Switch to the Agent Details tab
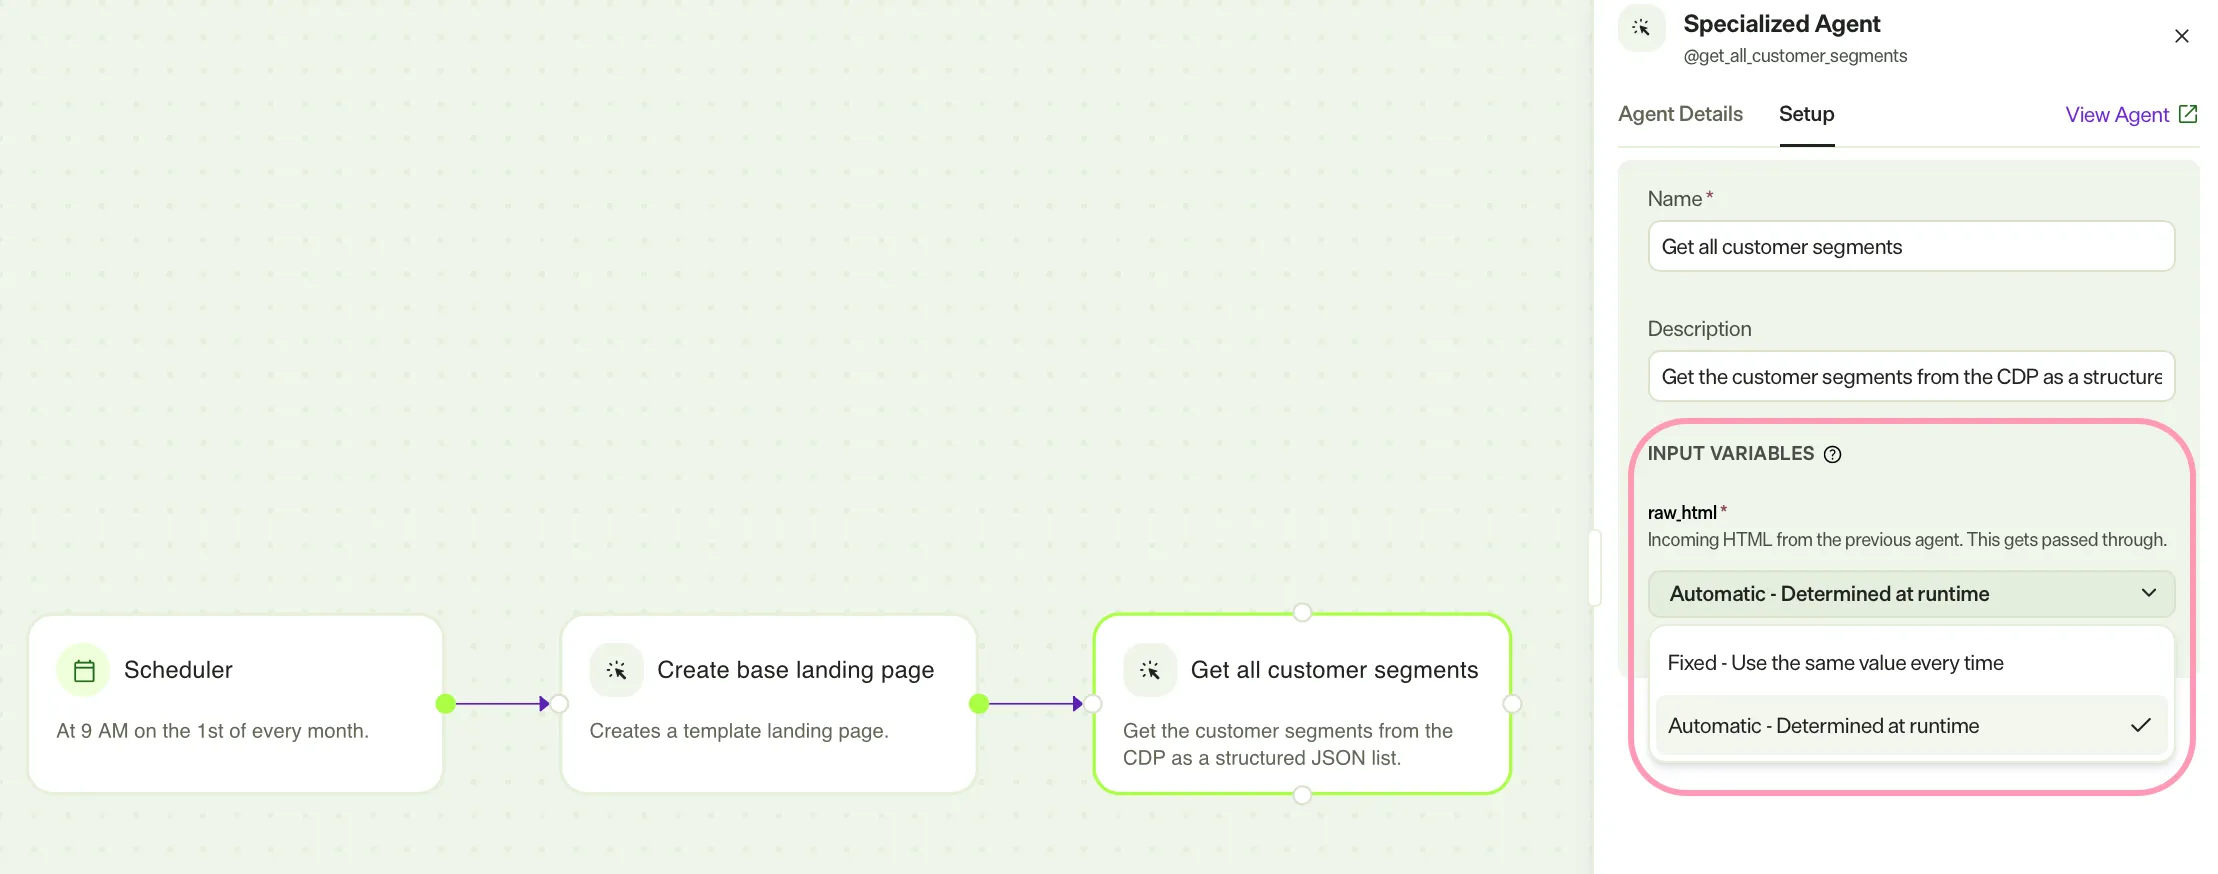Image resolution: width=2218 pixels, height=874 pixels. (1680, 114)
